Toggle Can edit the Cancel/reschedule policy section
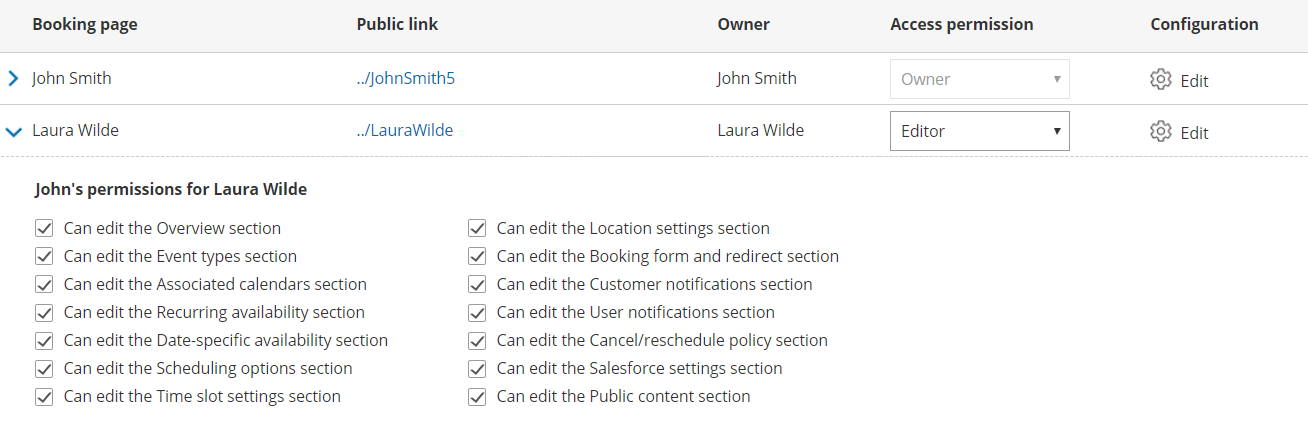The image size is (1308, 422). click(x=477, y=341)
